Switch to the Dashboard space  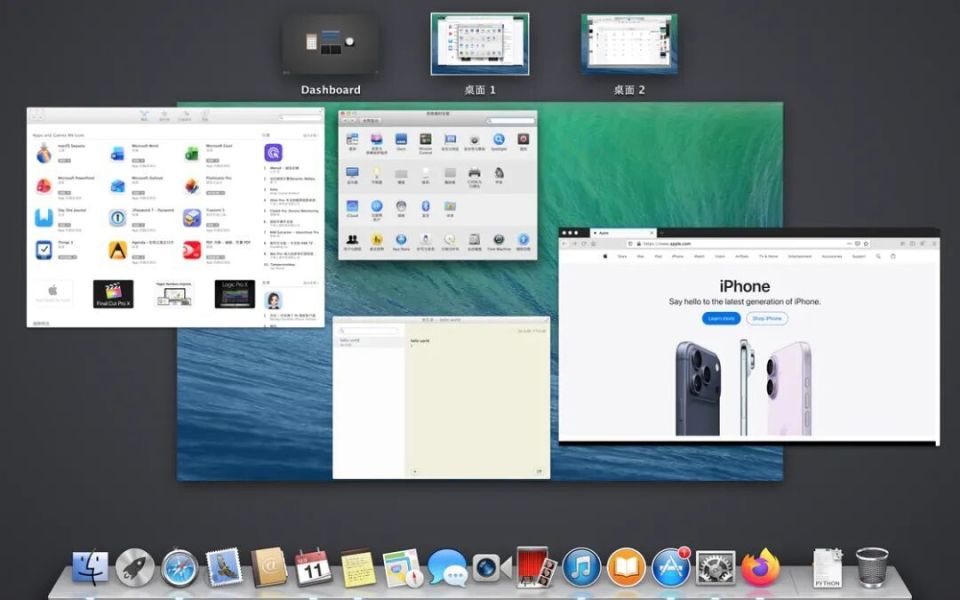click(331, 45)
